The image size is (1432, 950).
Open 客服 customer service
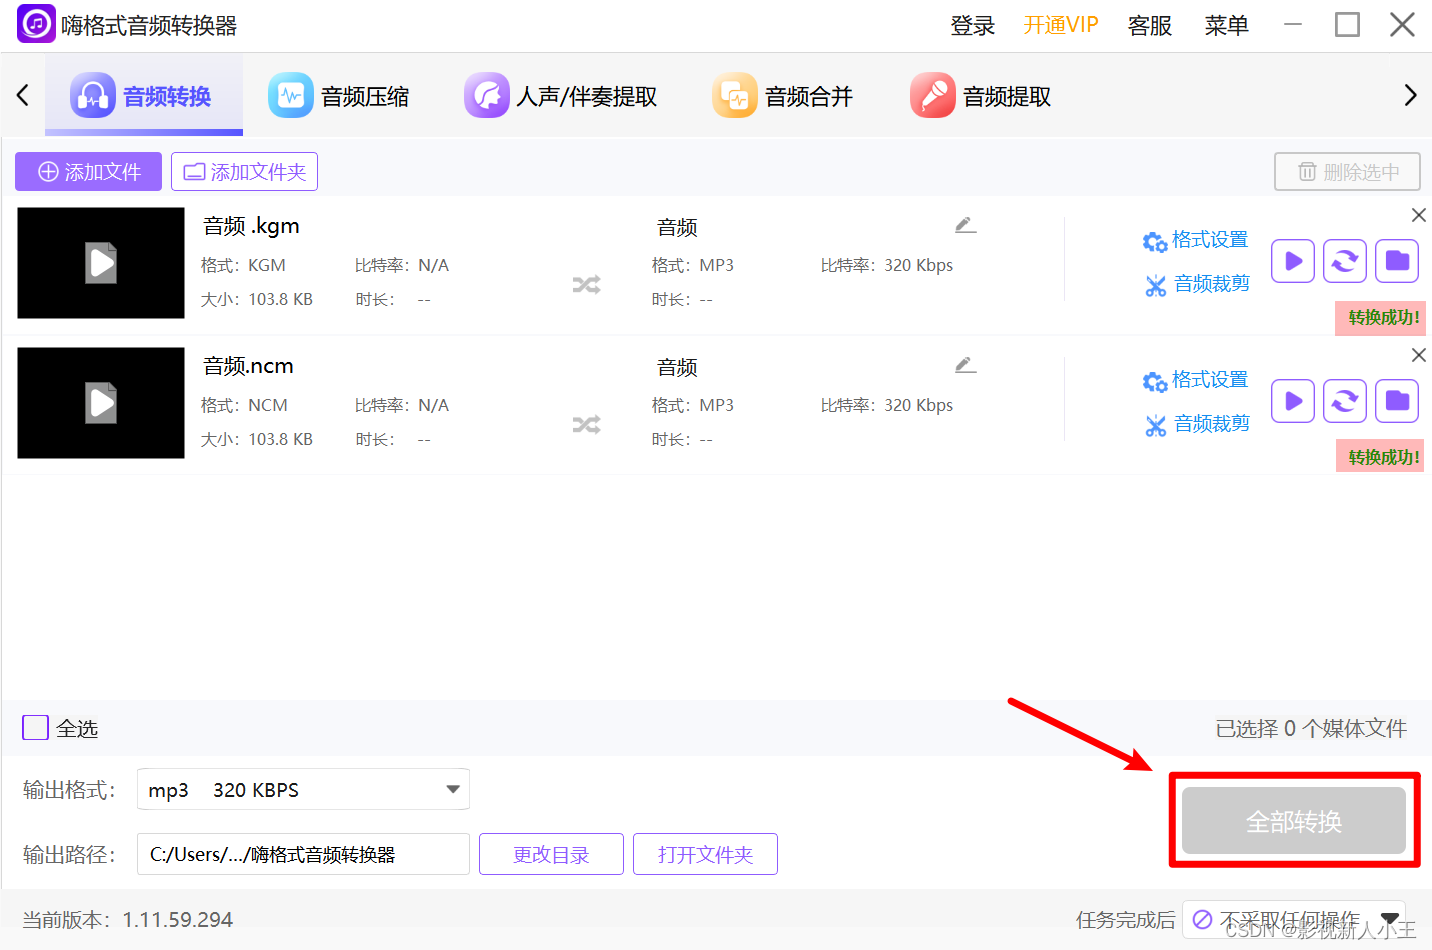pos(1150,25)
